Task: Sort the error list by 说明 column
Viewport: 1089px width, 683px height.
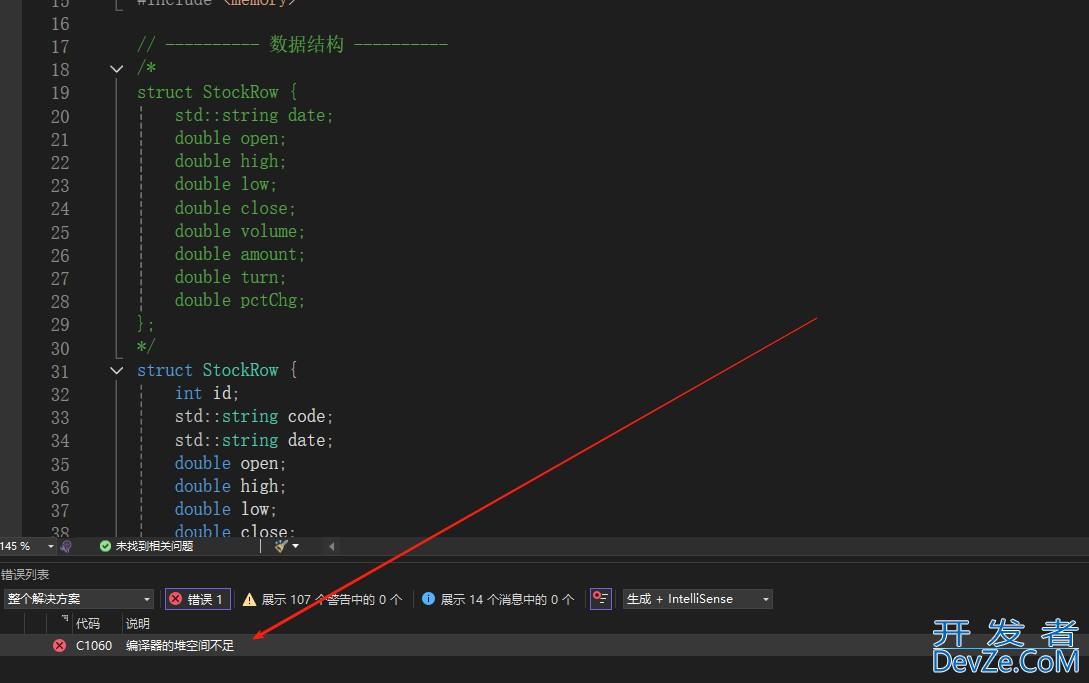Action: 138,623
